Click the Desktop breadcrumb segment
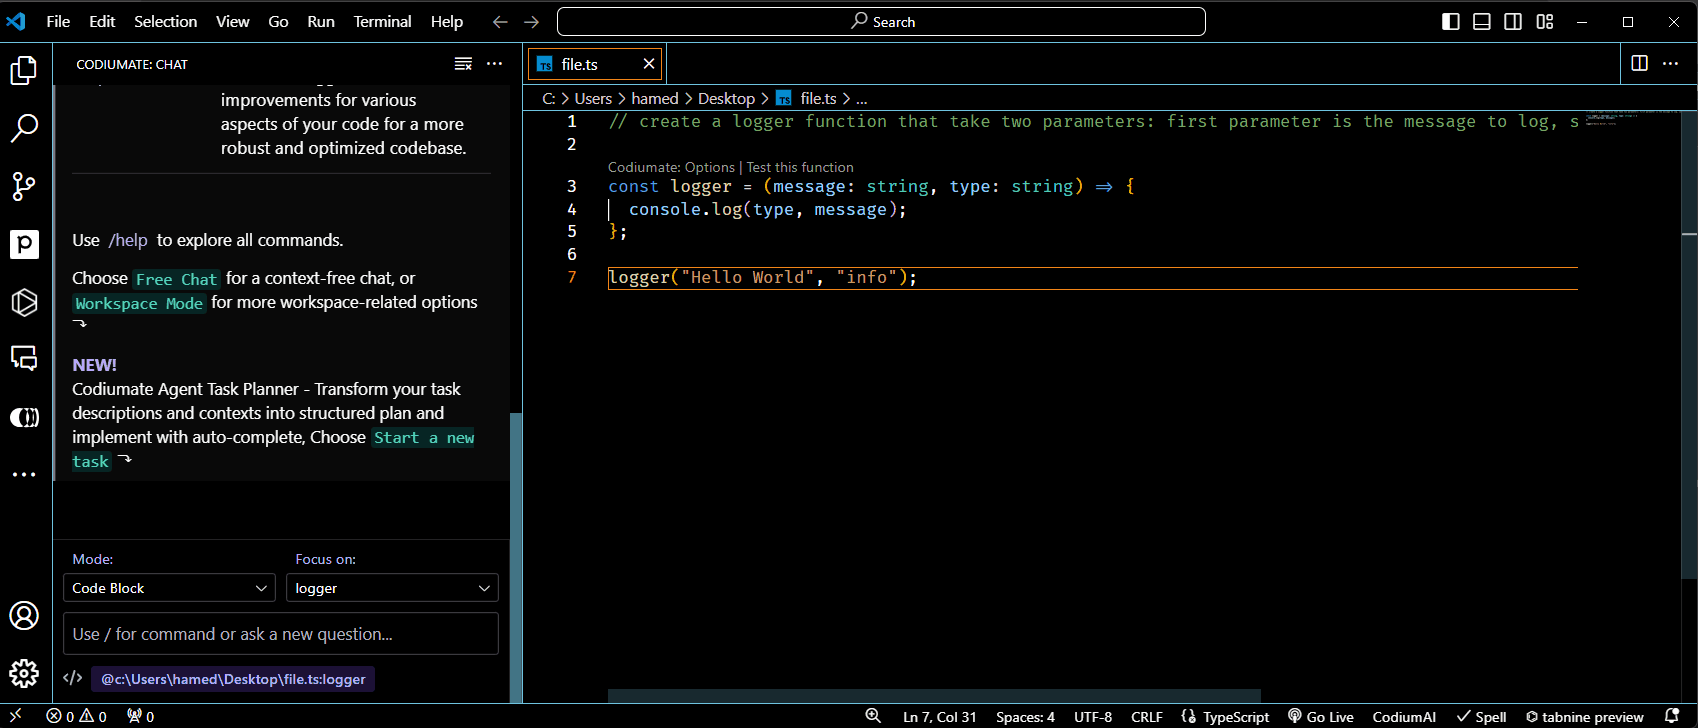The height and width of the screenshot is (728, 1698). coord(726,98)
